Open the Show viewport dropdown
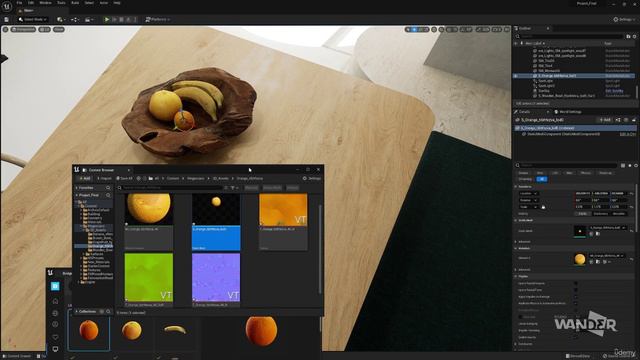The height and width of the screenshot is (360, 640). 59,29
